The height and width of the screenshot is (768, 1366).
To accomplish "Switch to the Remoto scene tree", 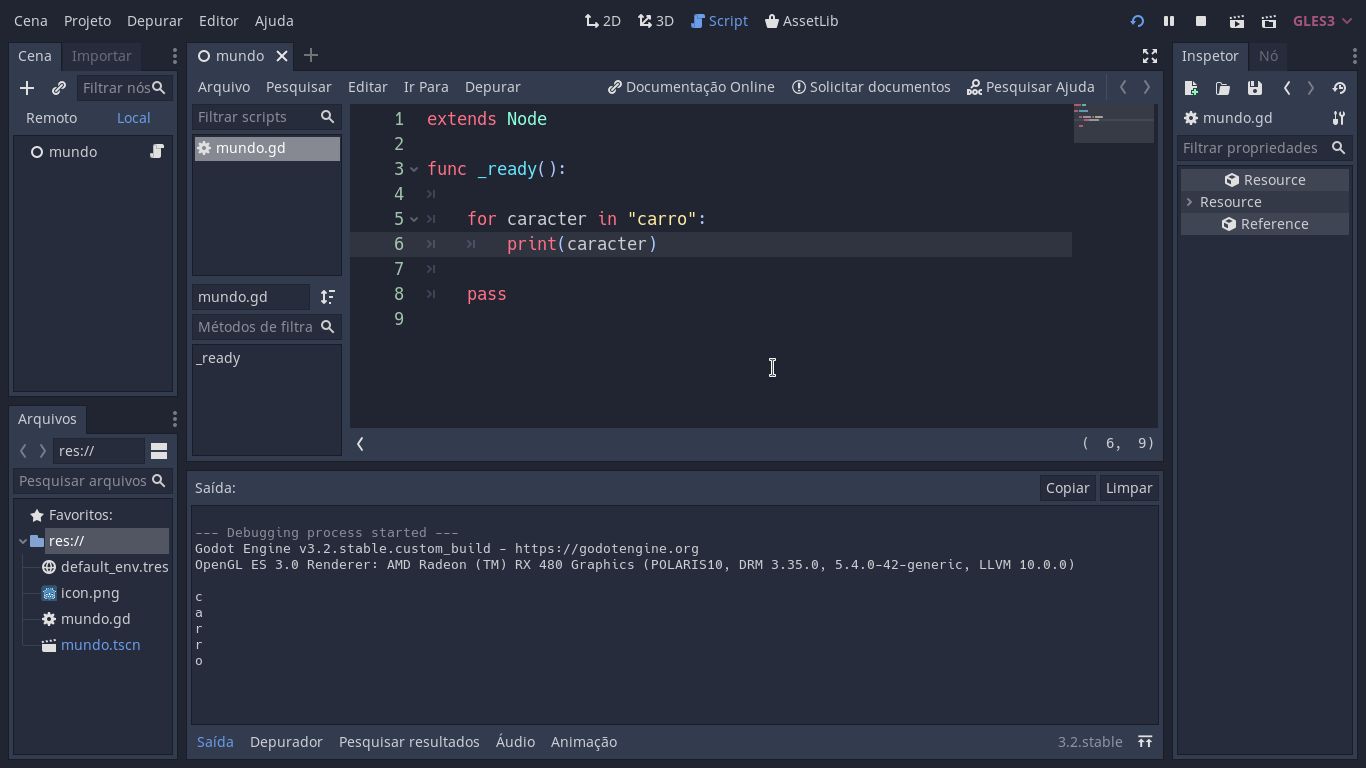I will coord(51,117).
